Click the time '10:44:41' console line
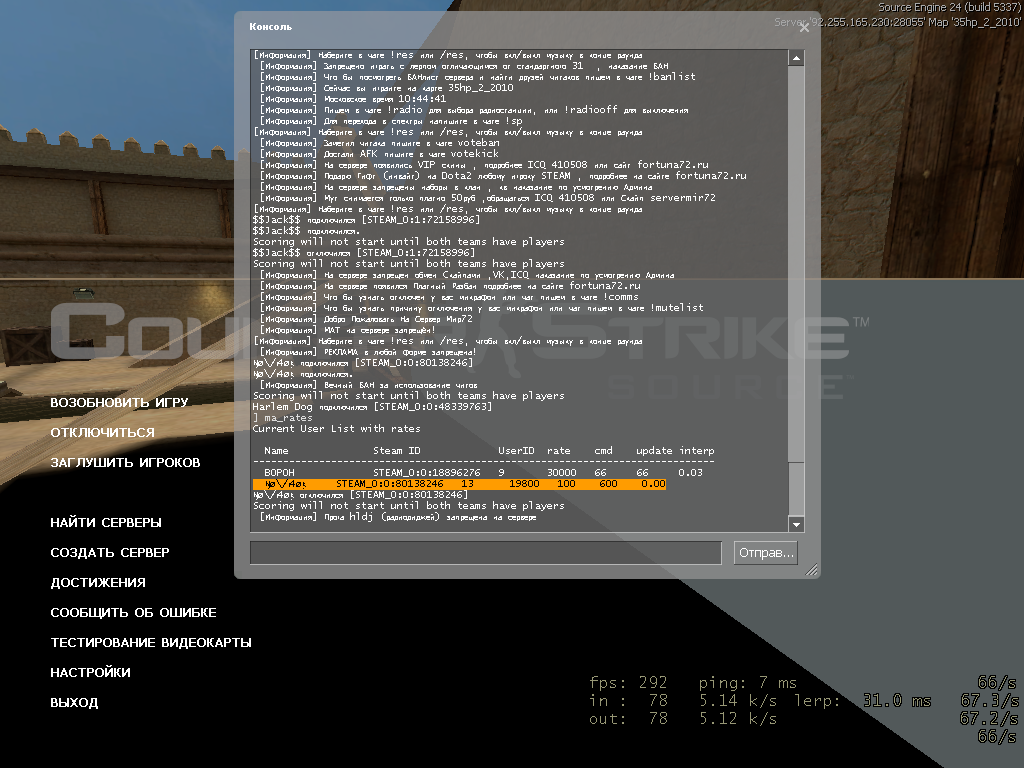The image size is (1024, 768). click(x=353, y=99)
